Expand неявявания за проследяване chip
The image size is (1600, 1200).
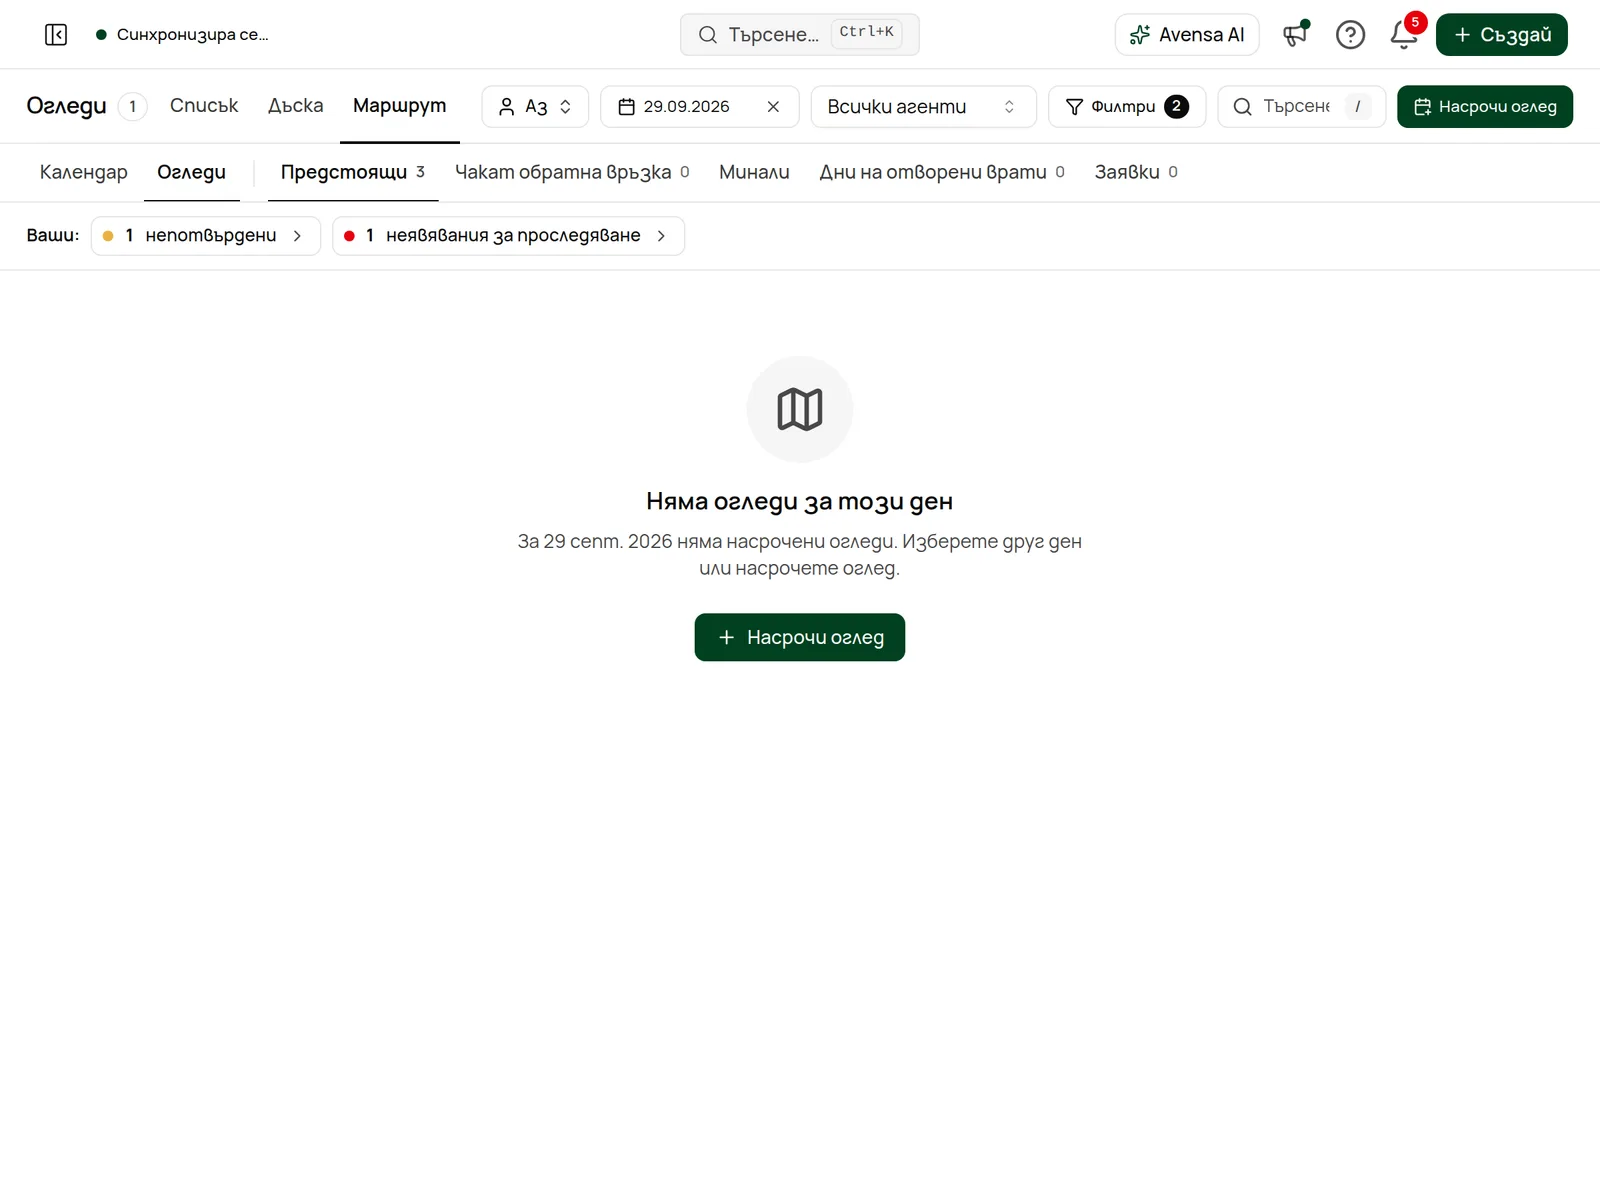(x=508, y=236)
